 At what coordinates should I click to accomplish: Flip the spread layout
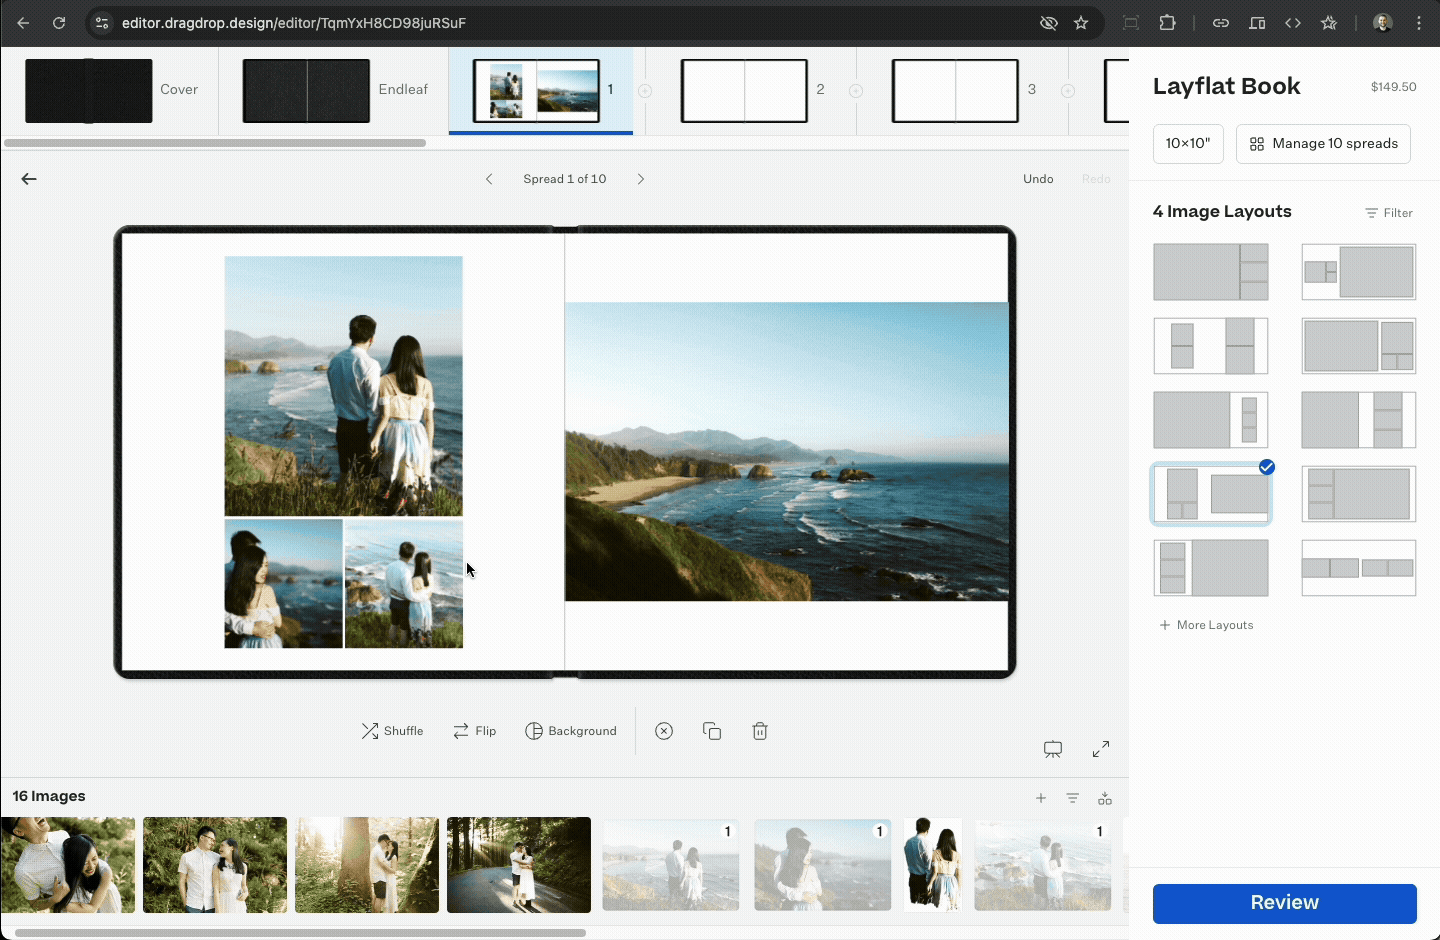[x=474, y=731]
